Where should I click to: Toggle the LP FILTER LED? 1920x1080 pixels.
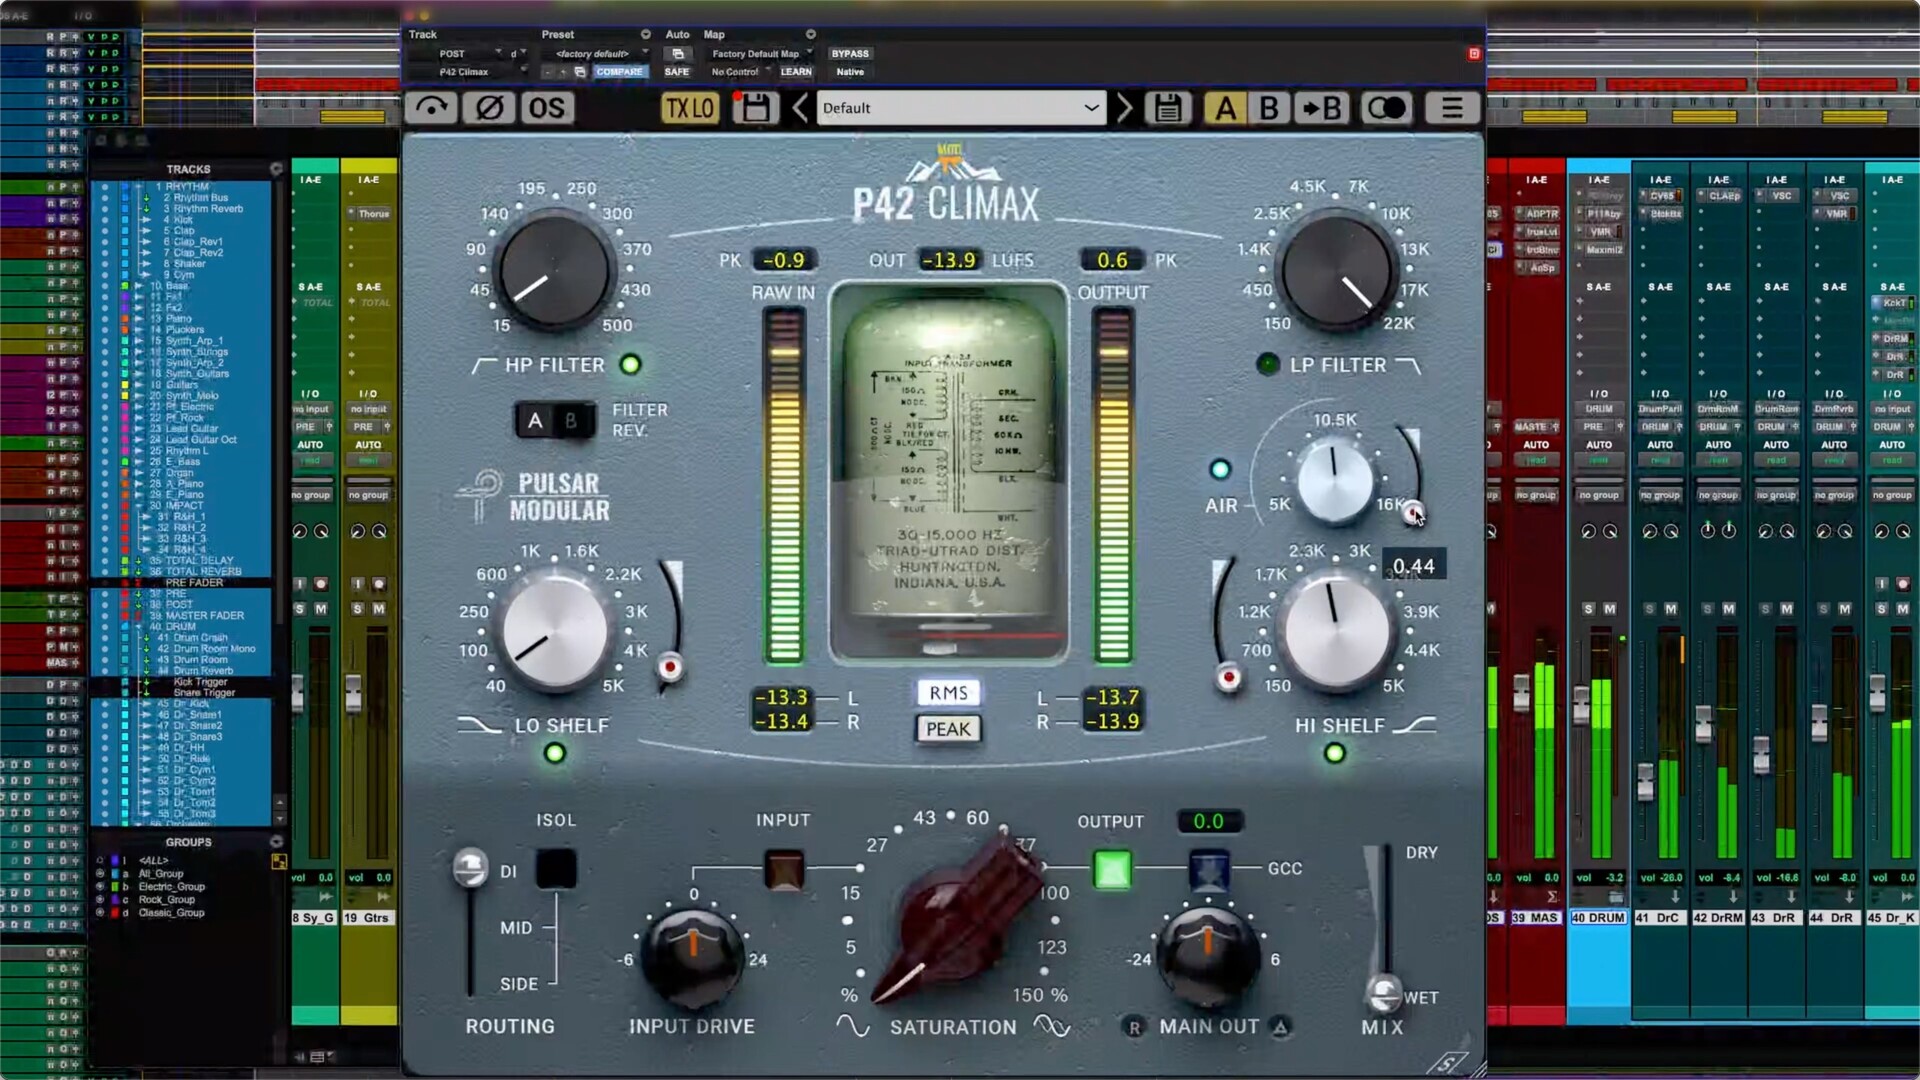(x=1267, y=364)
